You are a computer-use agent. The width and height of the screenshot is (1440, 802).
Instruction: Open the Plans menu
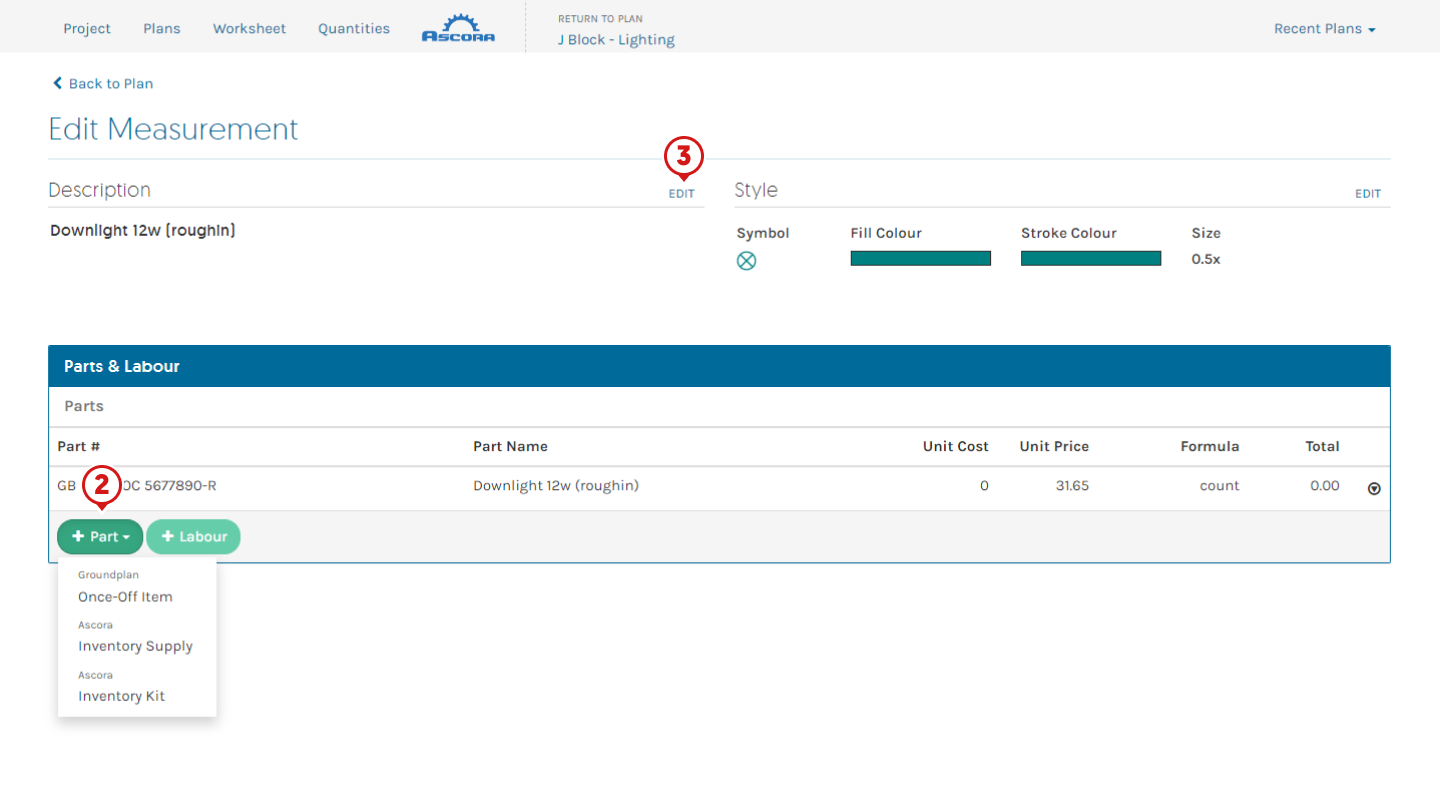(162, 29)
